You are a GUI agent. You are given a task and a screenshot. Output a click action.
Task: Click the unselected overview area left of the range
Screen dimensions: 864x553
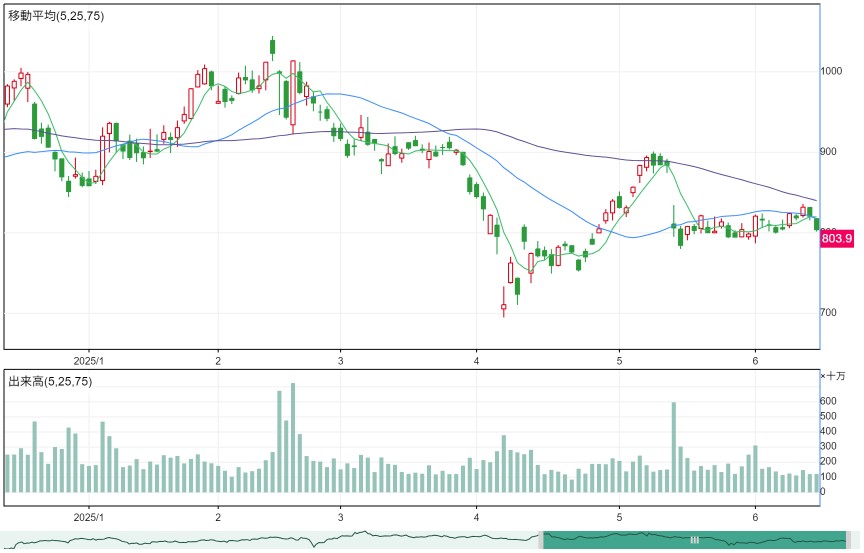pyautogui.click(x=269, y=540)
